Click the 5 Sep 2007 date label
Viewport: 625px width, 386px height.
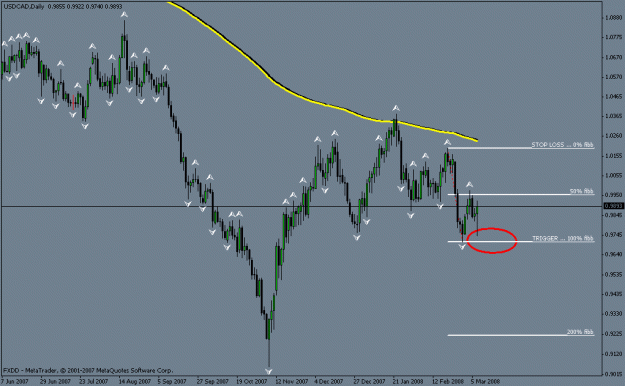click(x=172, y=382)
